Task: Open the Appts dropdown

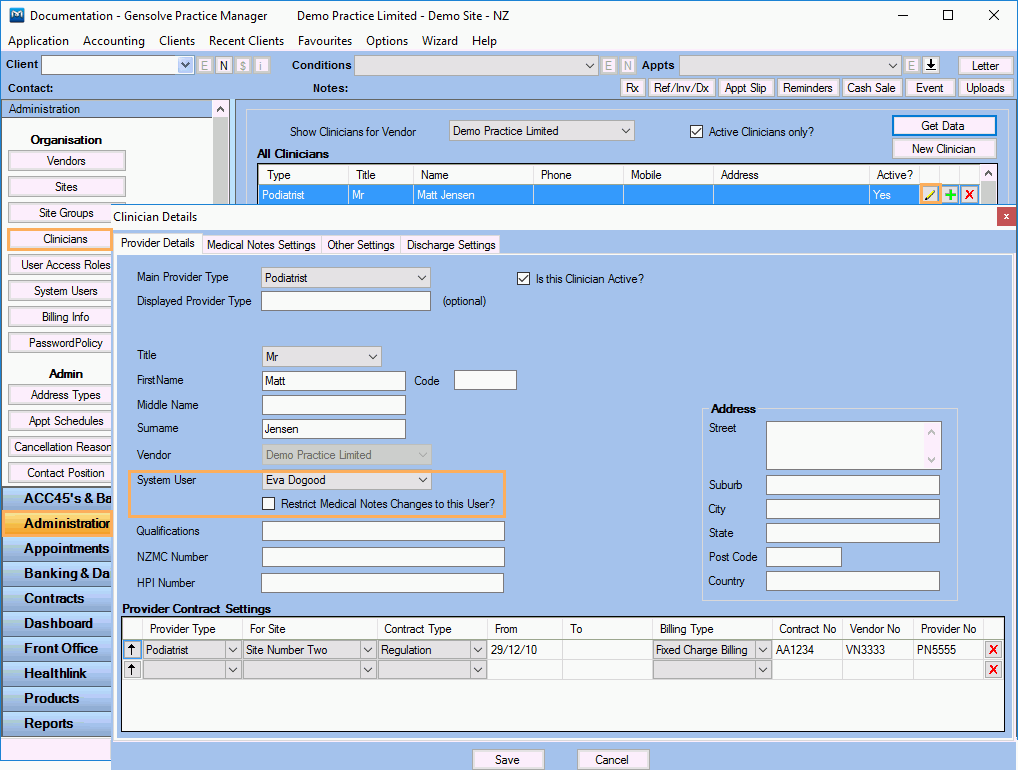Action: pos(893,65)
